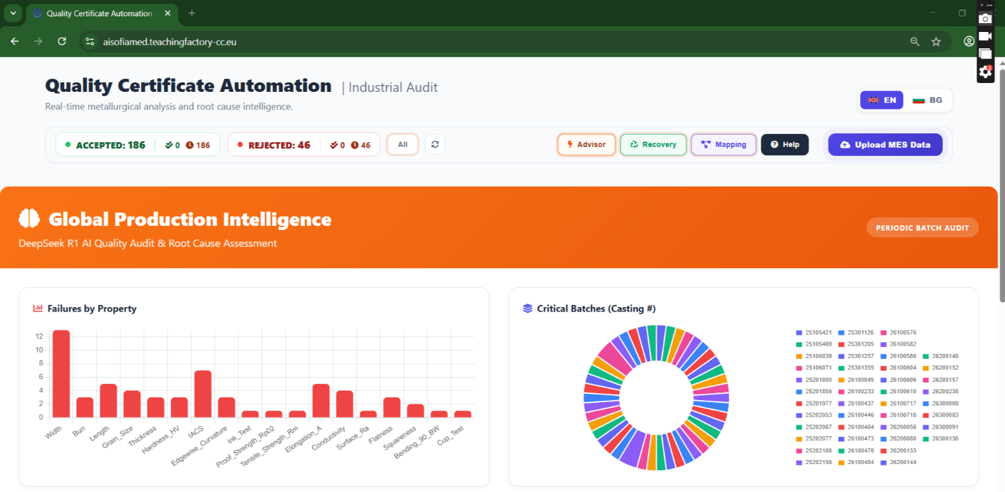Bookmark this page with the star
This screenshot has height=492, width=1005.
(x=936, y=42)
